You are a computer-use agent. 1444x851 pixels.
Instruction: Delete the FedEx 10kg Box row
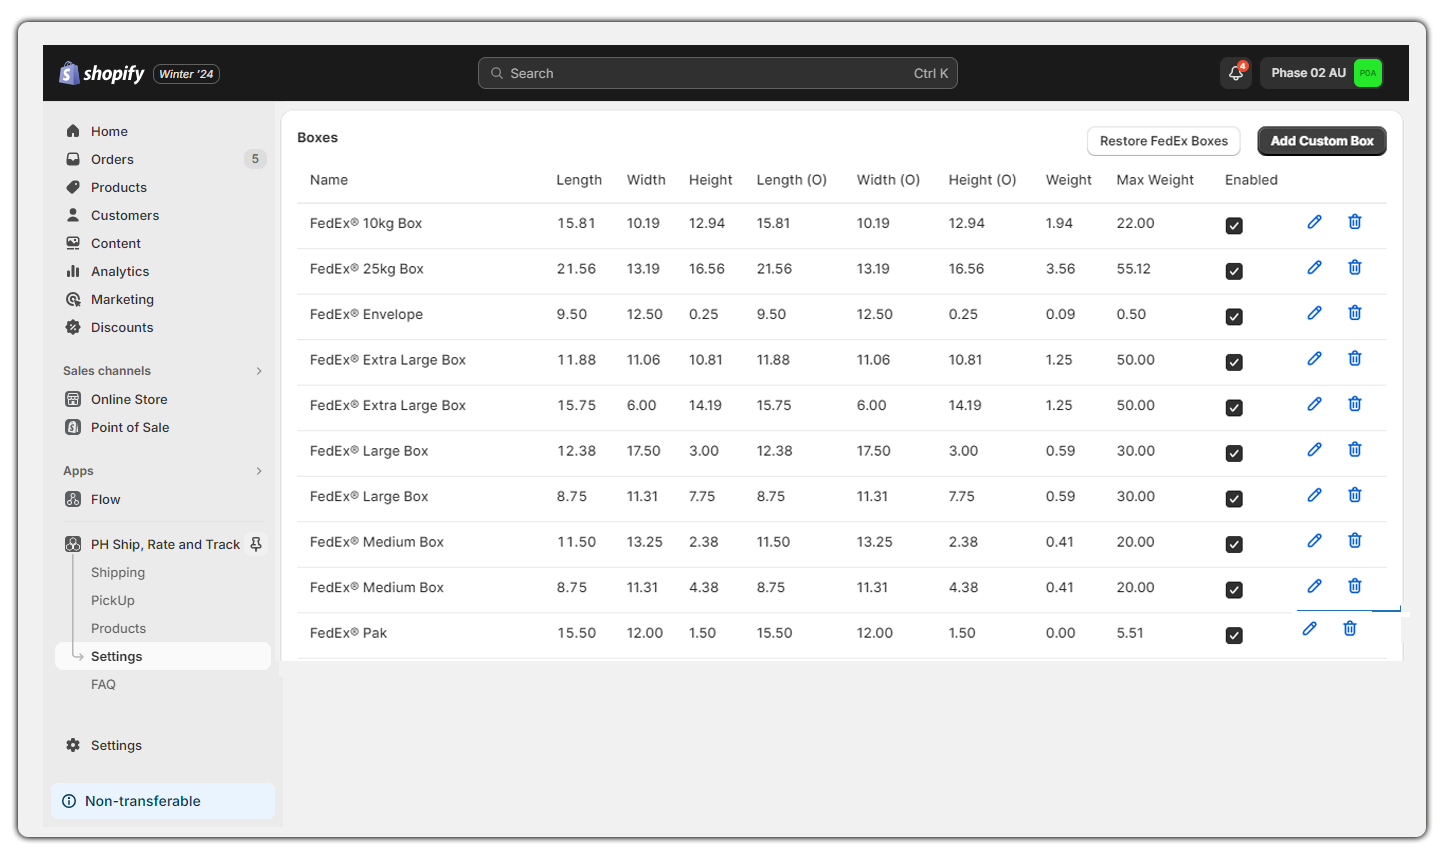pyautogui.click(x=1354, y=222)
